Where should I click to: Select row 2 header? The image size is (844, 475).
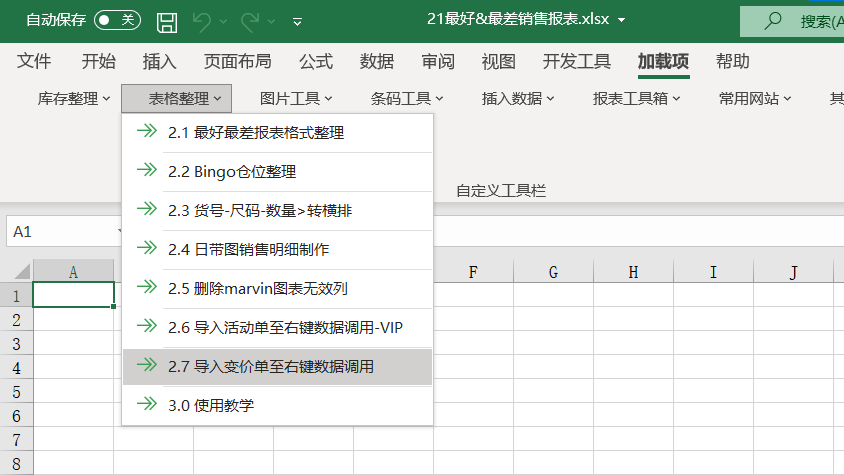[16, 320]
